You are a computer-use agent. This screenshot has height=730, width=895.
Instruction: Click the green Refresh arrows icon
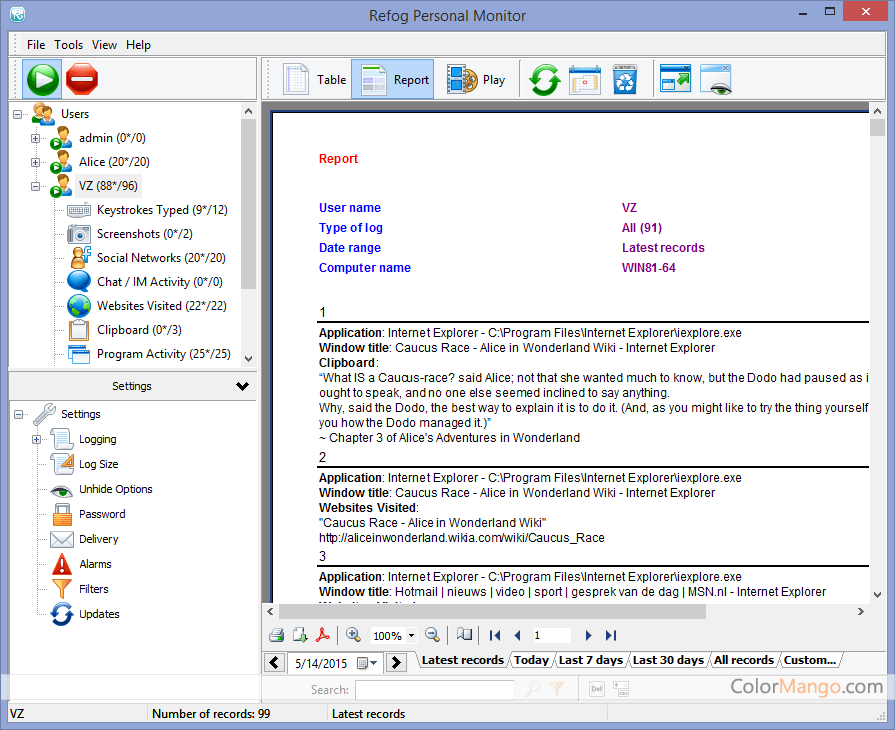pyautogui.click(x=544, y=80)
